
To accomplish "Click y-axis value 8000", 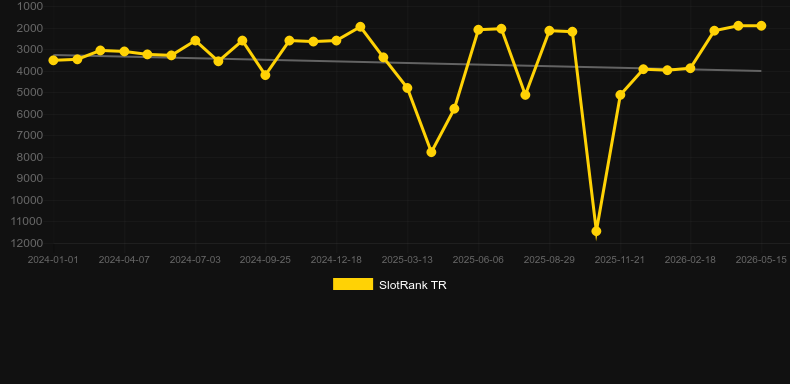I will point(30,157).
